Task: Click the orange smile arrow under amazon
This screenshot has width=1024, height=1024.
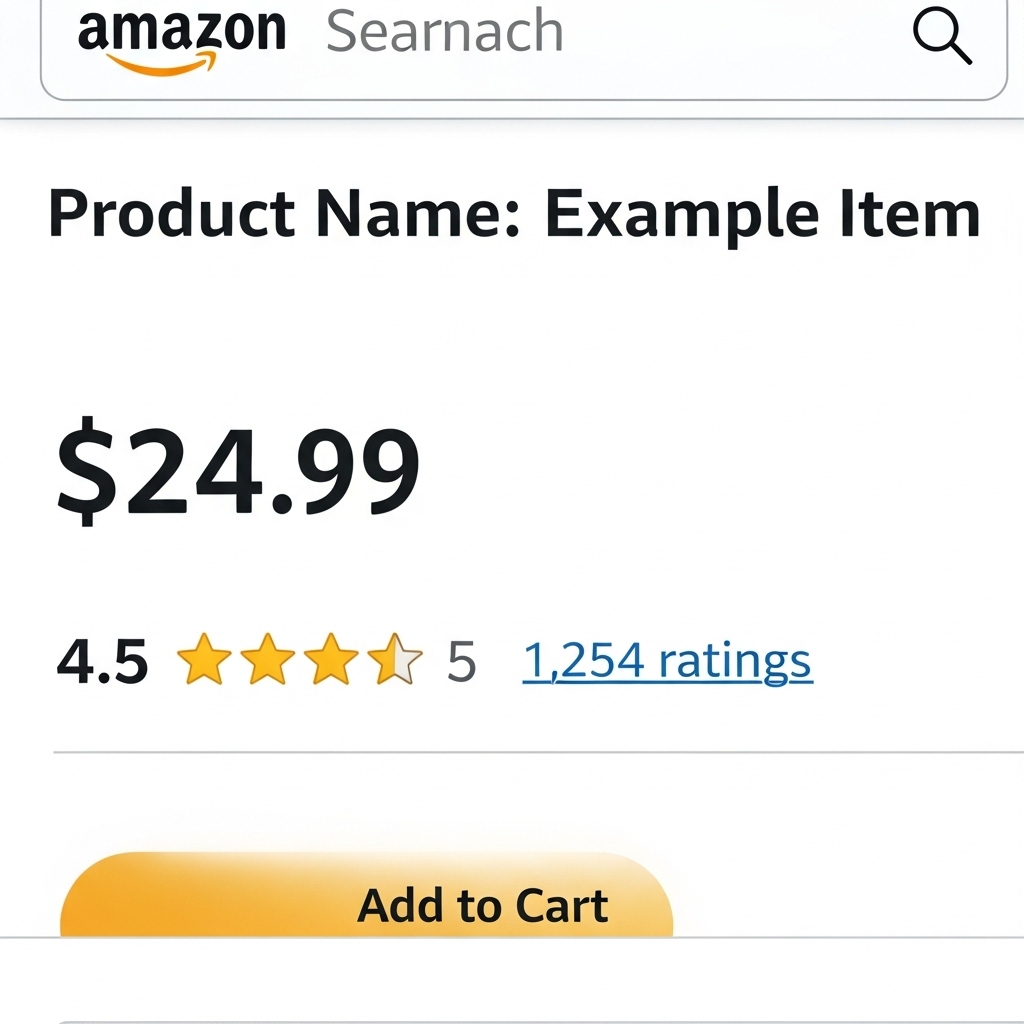Action: (160, 63)
